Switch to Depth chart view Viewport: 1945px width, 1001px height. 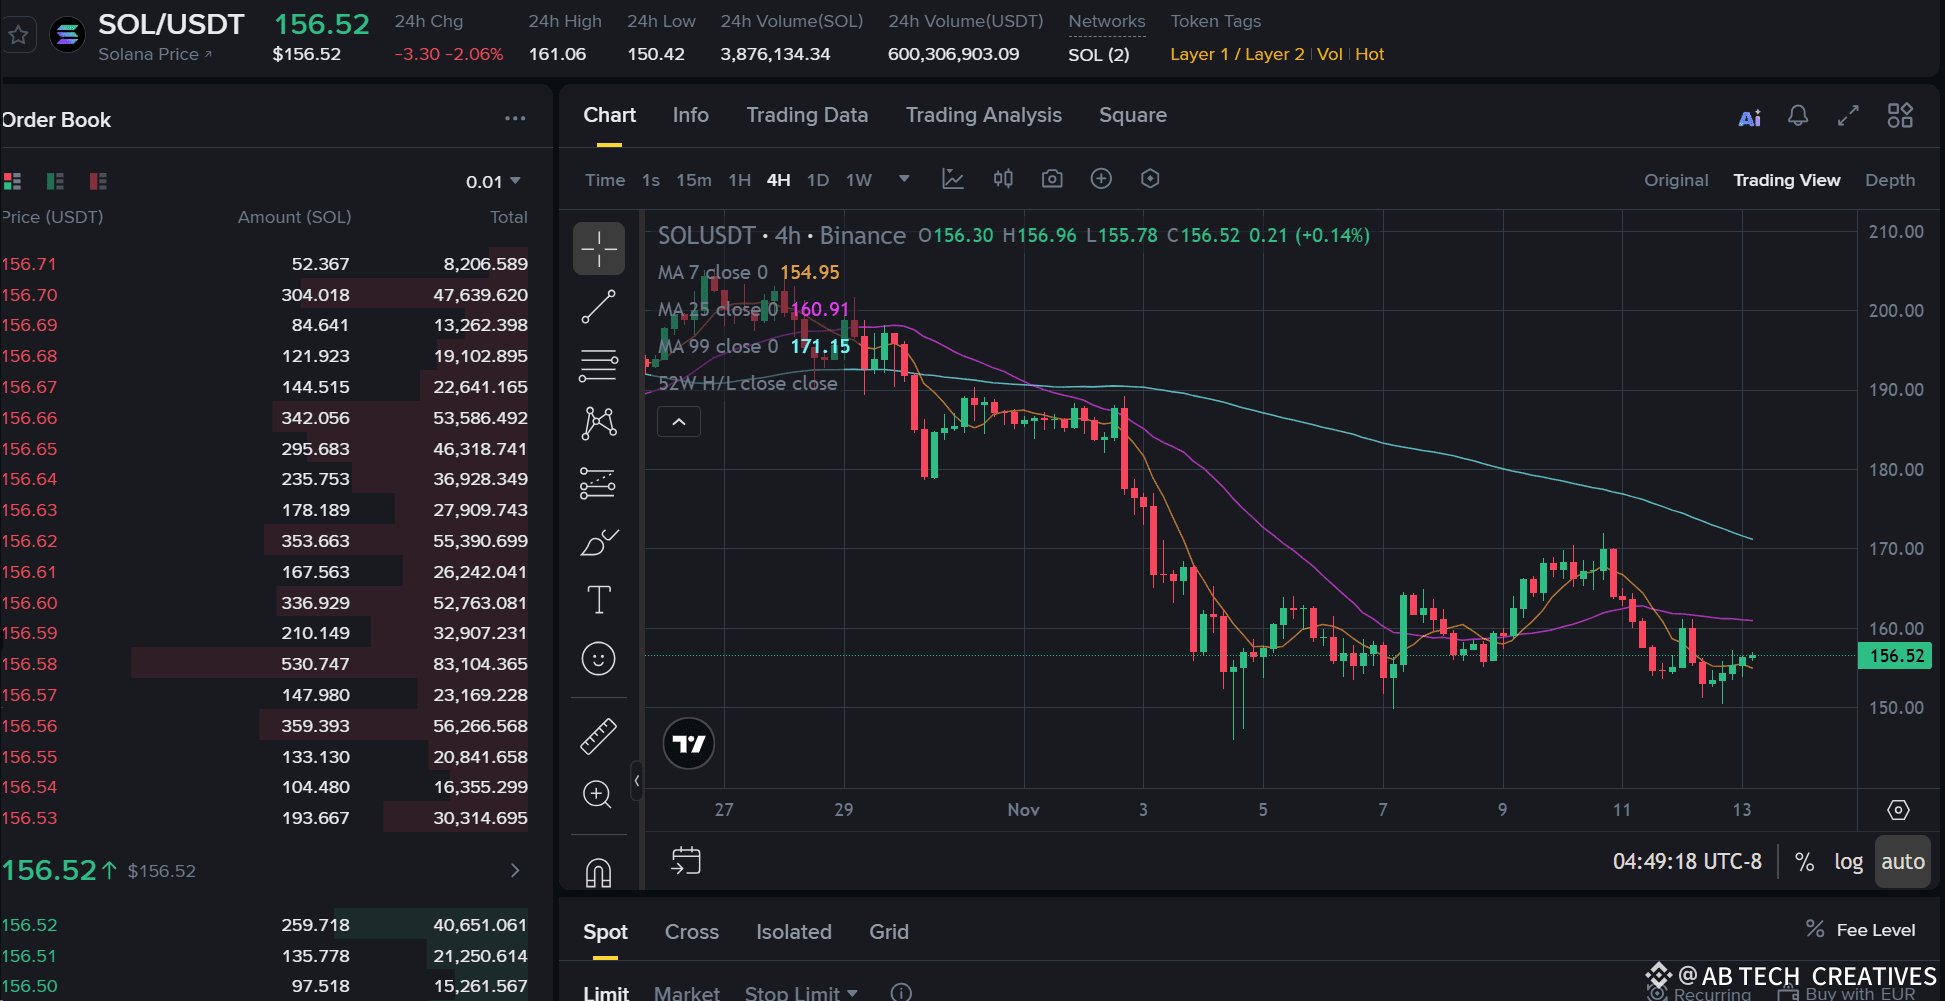click(1890, 180)
